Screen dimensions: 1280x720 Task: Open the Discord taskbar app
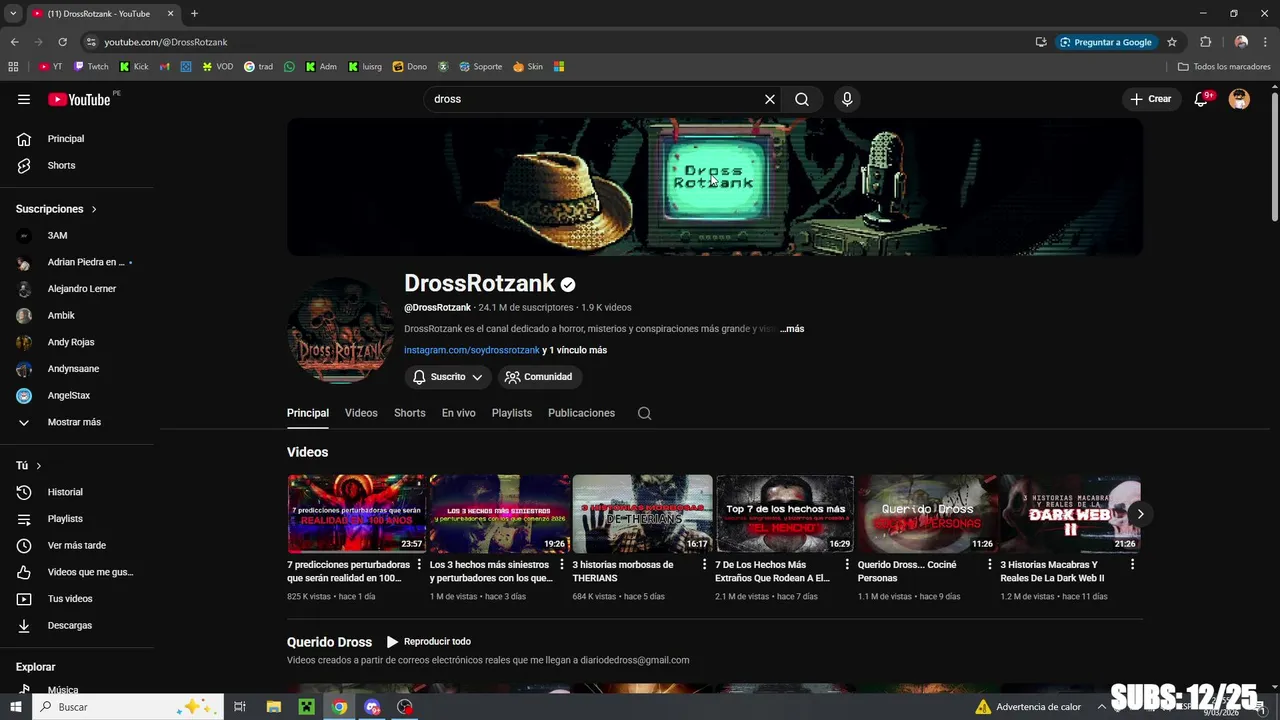tap(373, 707)
